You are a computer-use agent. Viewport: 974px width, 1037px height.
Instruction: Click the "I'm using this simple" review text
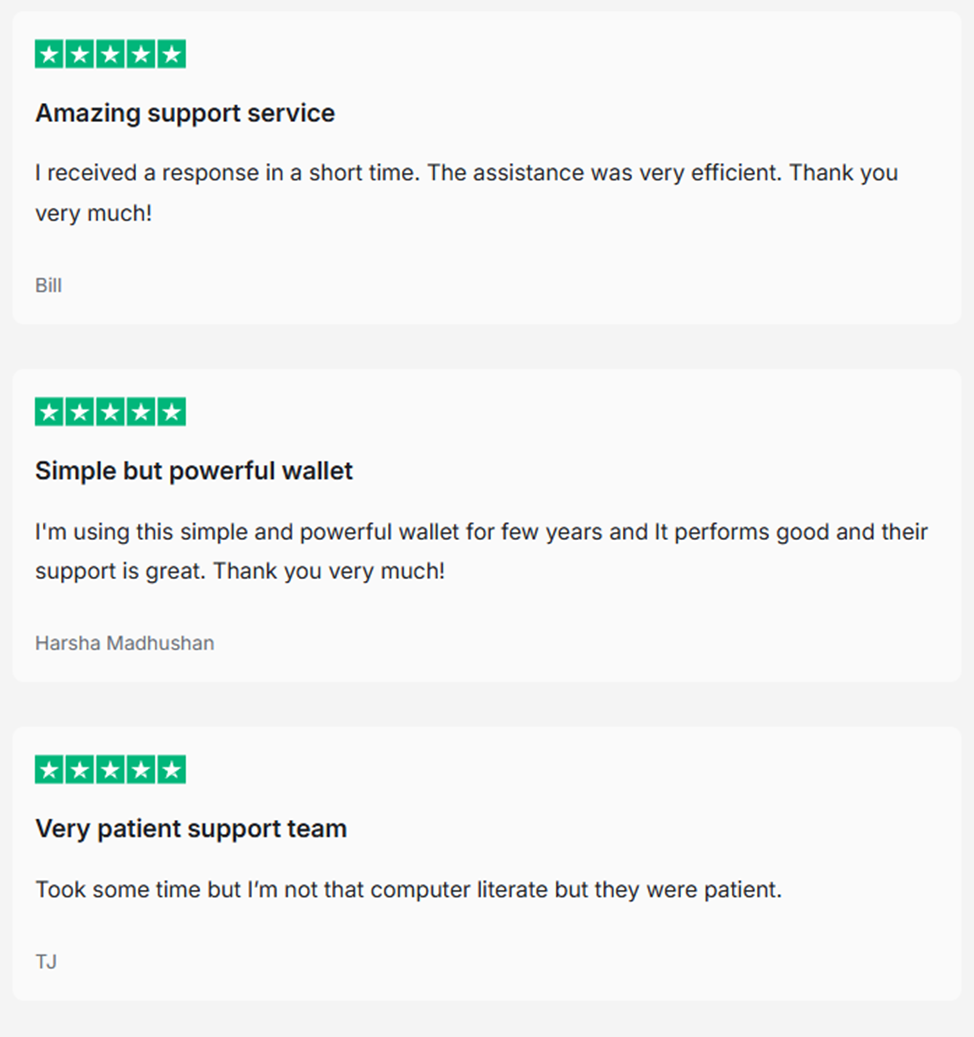tap(481, 532)
